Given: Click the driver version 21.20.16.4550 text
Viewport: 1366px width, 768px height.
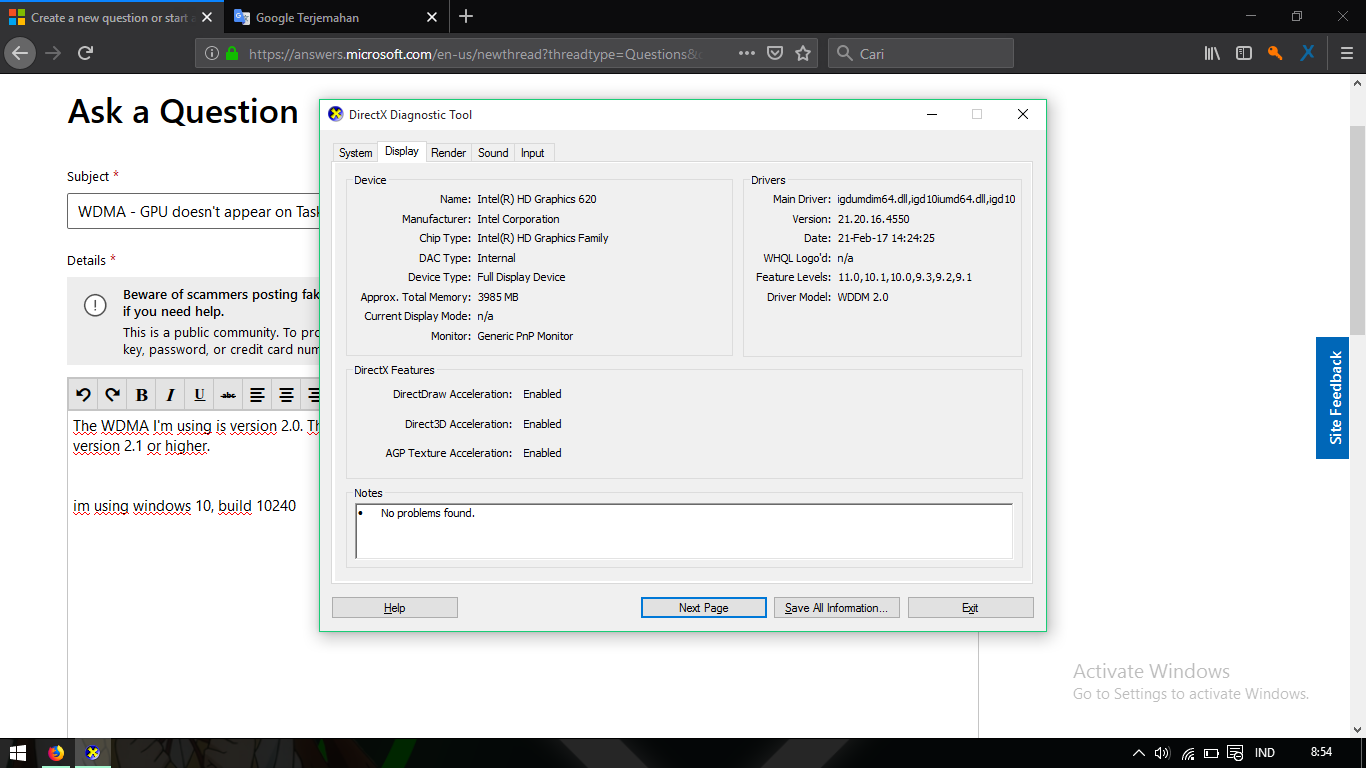Looking at the screenshot, I should point(873,219).
